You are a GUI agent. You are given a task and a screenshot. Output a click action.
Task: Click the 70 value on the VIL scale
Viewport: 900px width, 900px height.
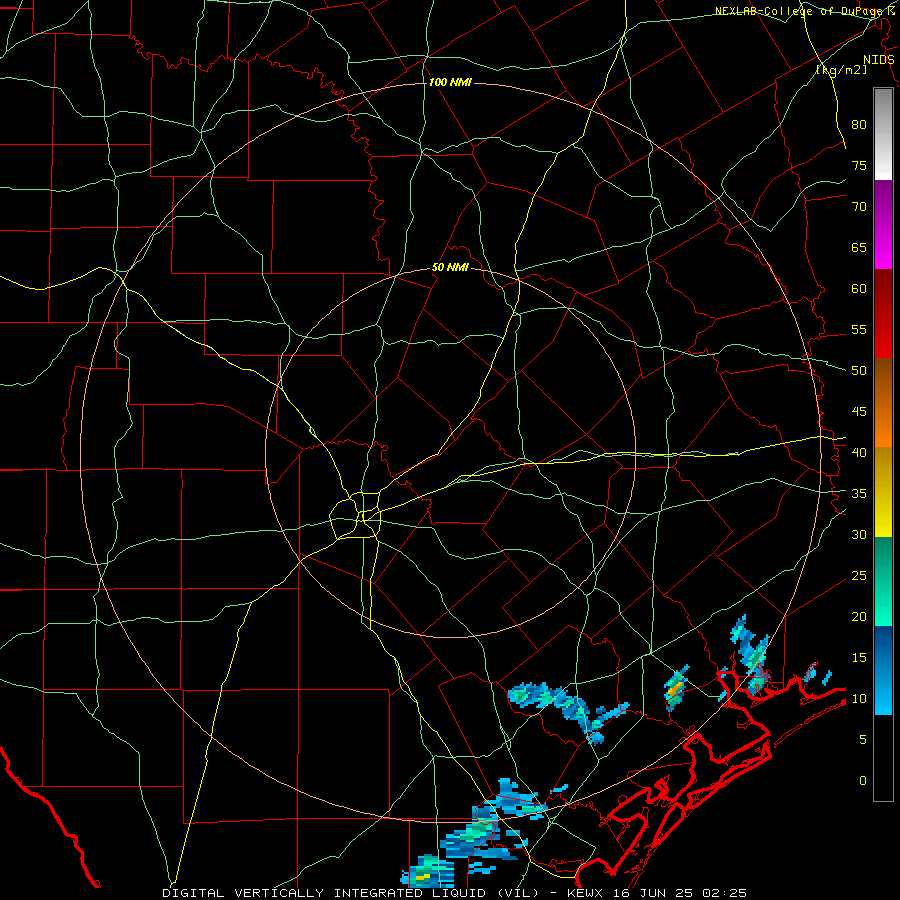(x=859, y=207)
